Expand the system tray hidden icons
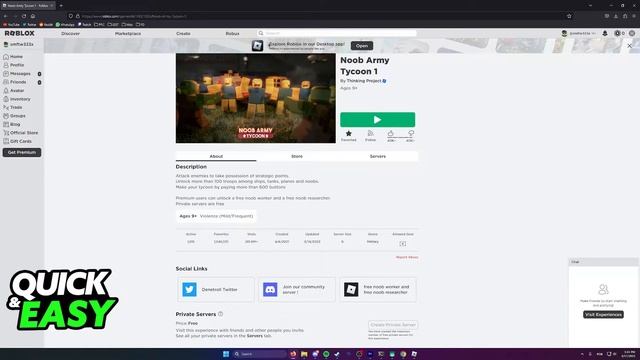640x360 pixels. [x=582, y=354]
